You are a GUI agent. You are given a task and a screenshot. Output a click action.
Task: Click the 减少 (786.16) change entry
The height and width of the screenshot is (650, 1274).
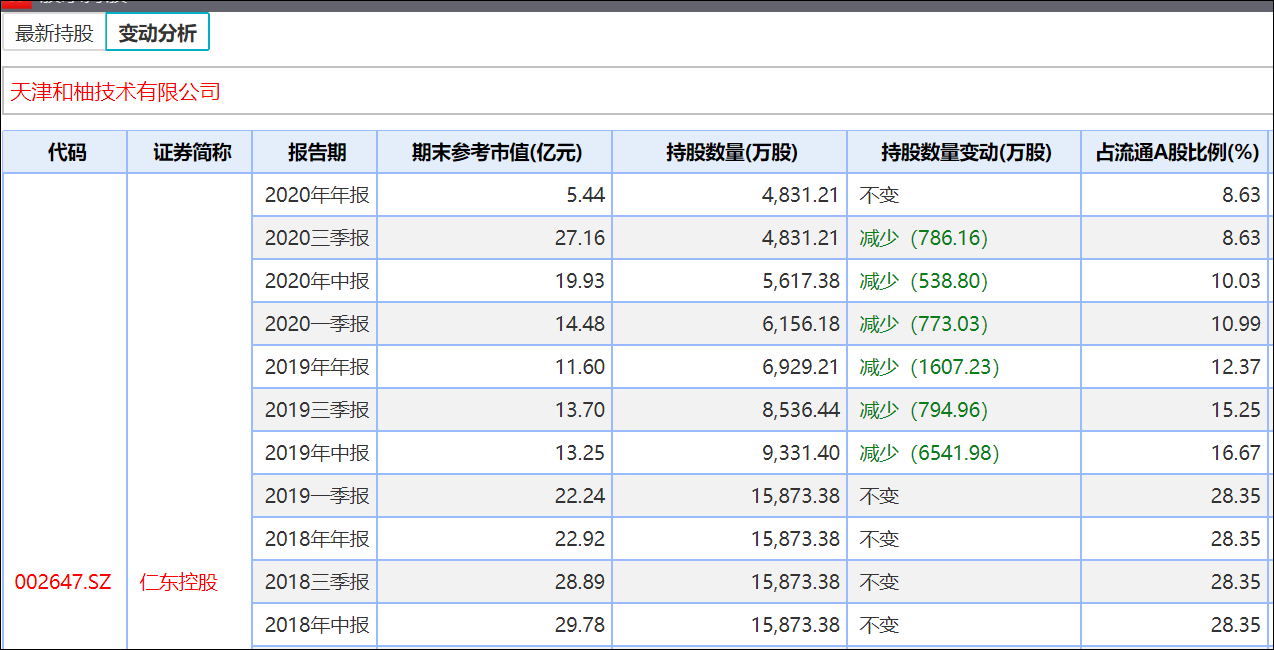(923, 238)
